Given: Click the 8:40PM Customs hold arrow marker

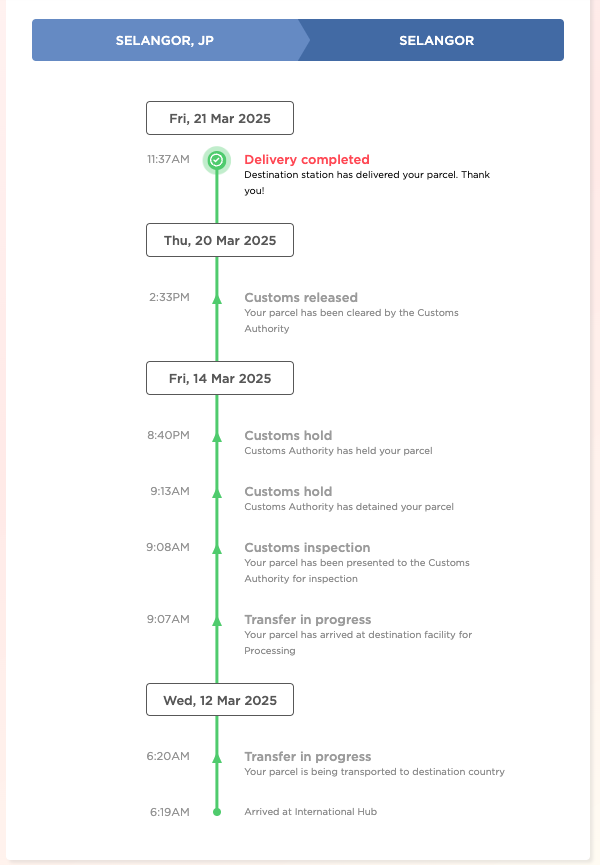Looking at the screenshot, I should click(x=216, y=435).
